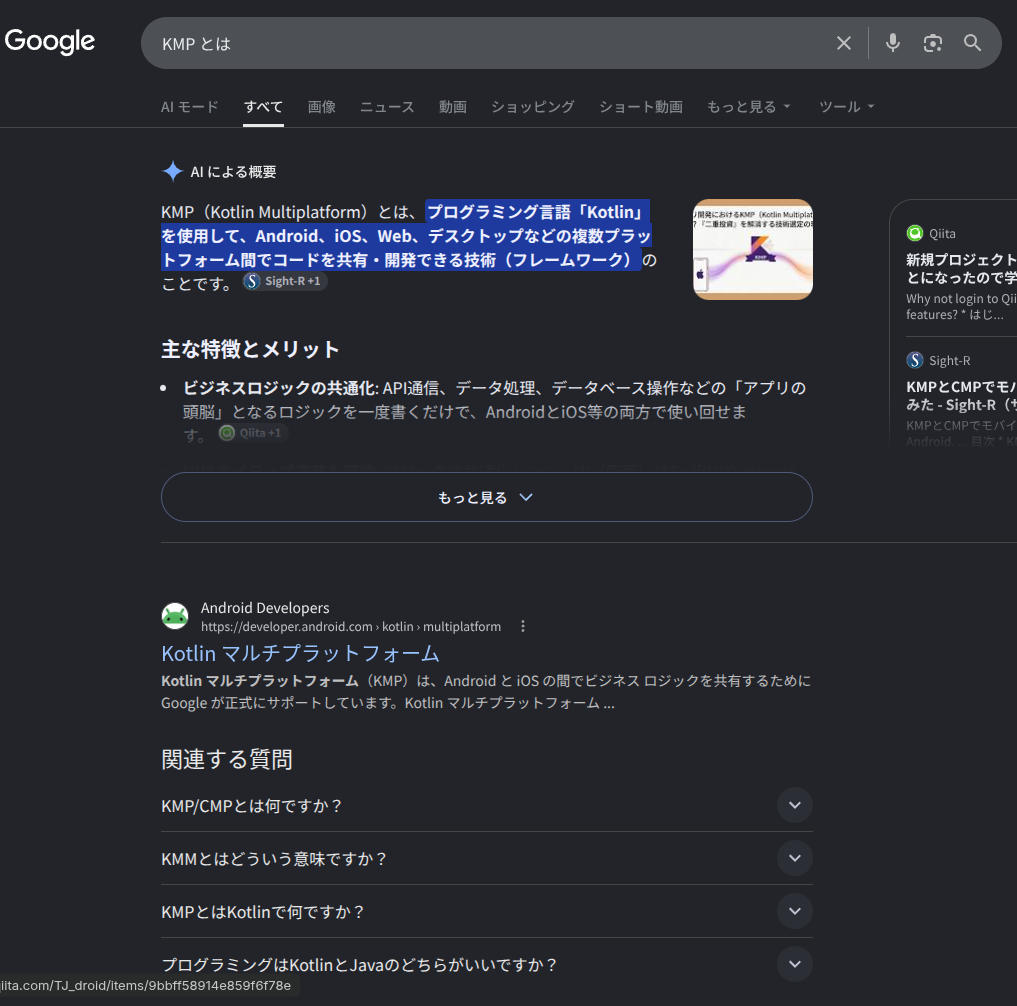Image resolution: width=1017 pixels, height=1006 pixels.
Task: Submit search with magnifying glass icon
Action: point(972,43)
